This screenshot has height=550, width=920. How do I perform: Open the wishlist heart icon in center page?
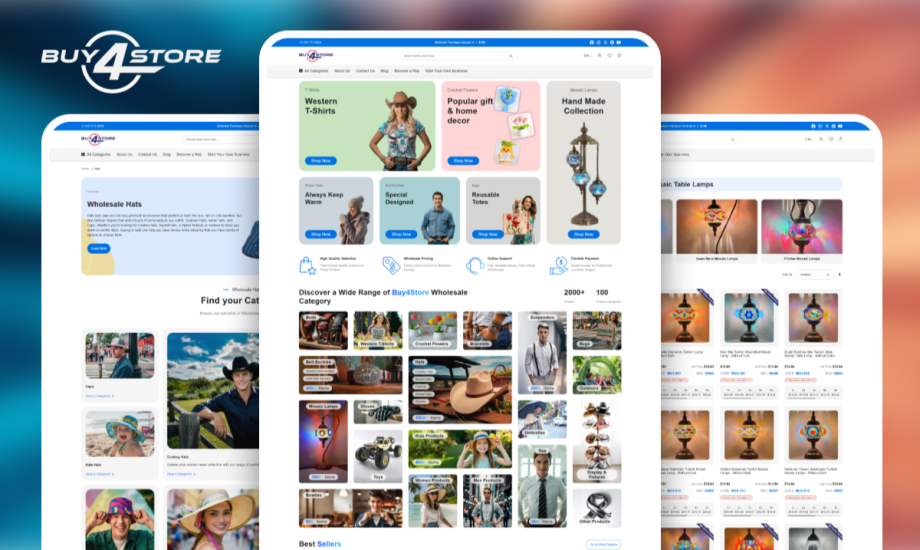pyautogui.click(x=609, y=56)
